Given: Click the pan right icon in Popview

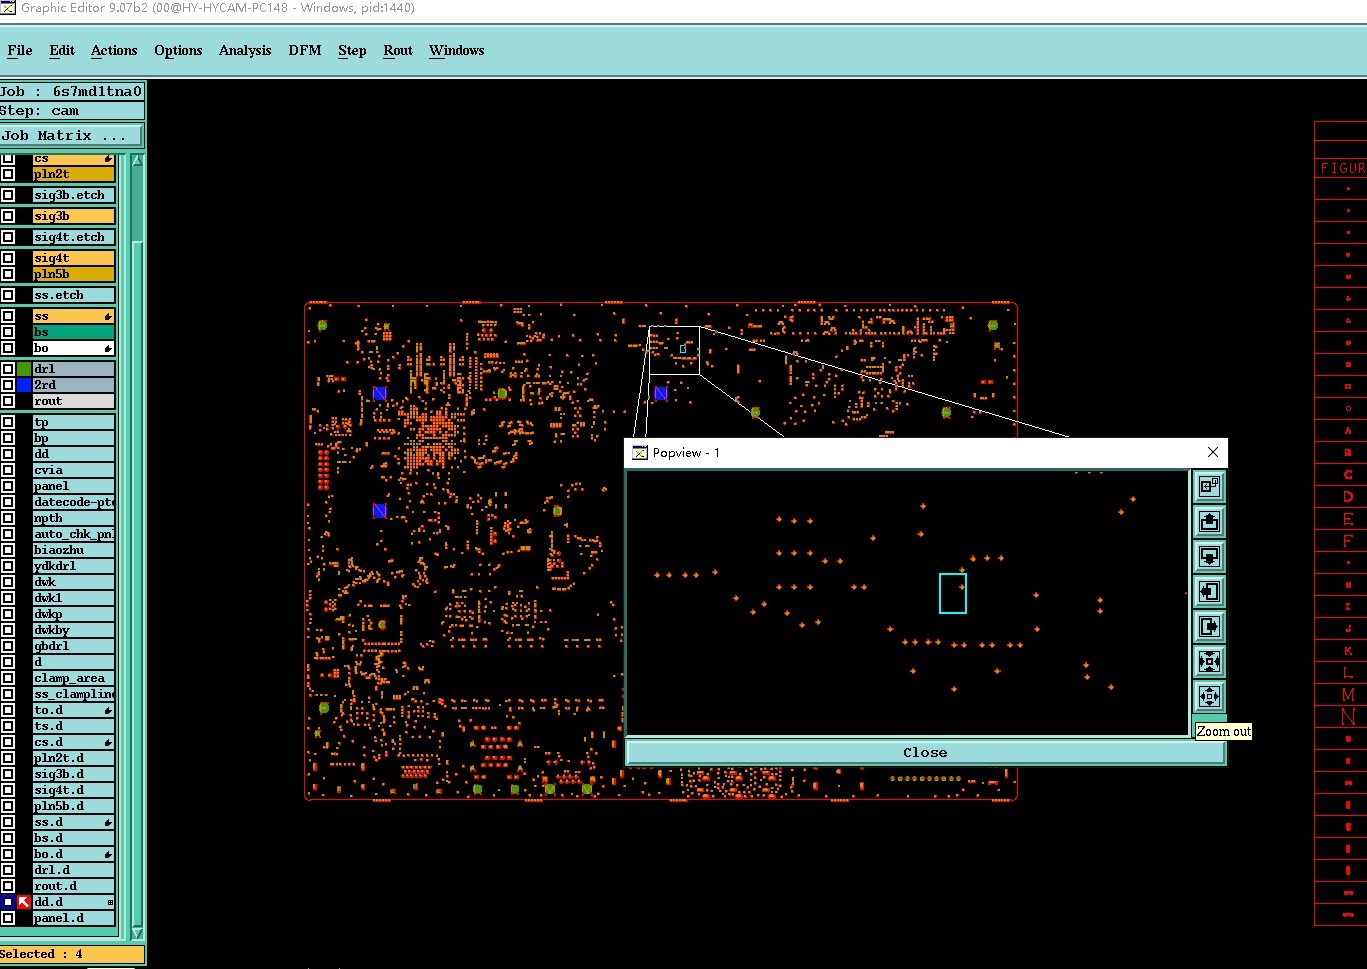Looking at the screenshot, I should [x=1209, y=627].
